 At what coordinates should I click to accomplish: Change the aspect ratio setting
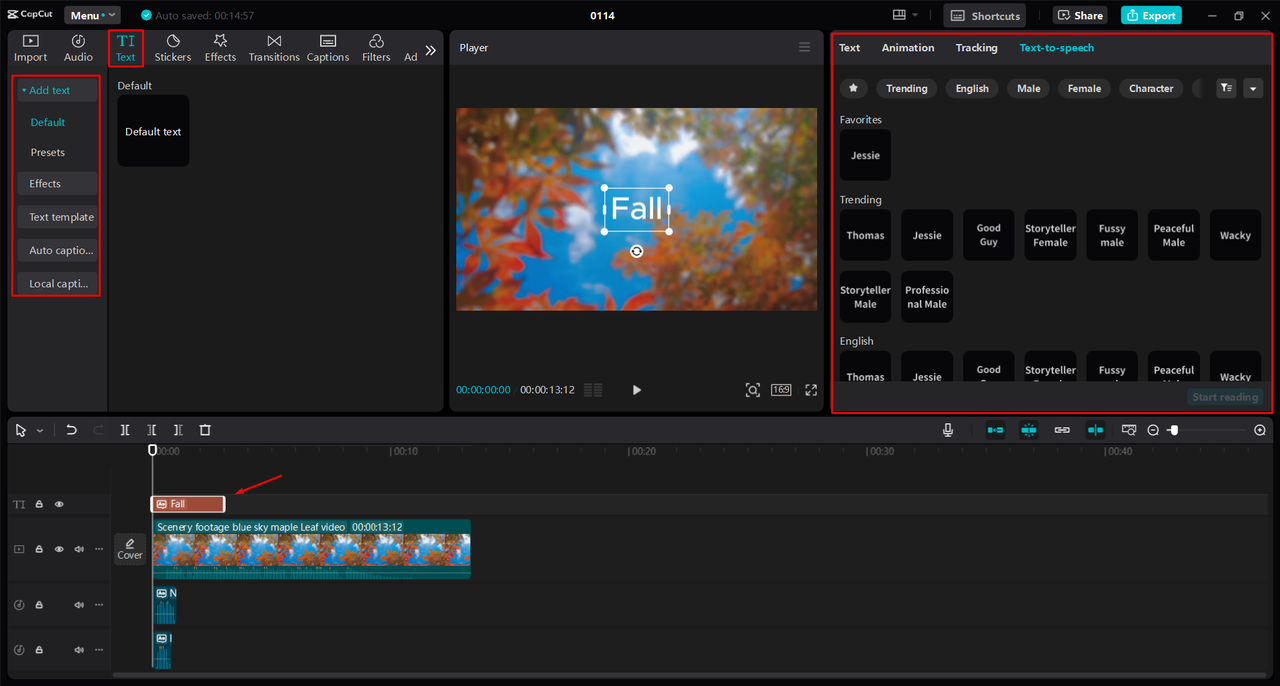tap(781, 390)
